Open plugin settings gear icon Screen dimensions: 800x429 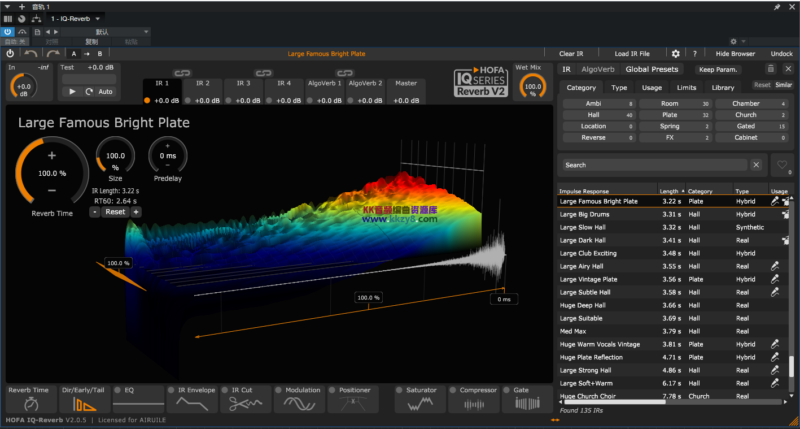[675, 53]
